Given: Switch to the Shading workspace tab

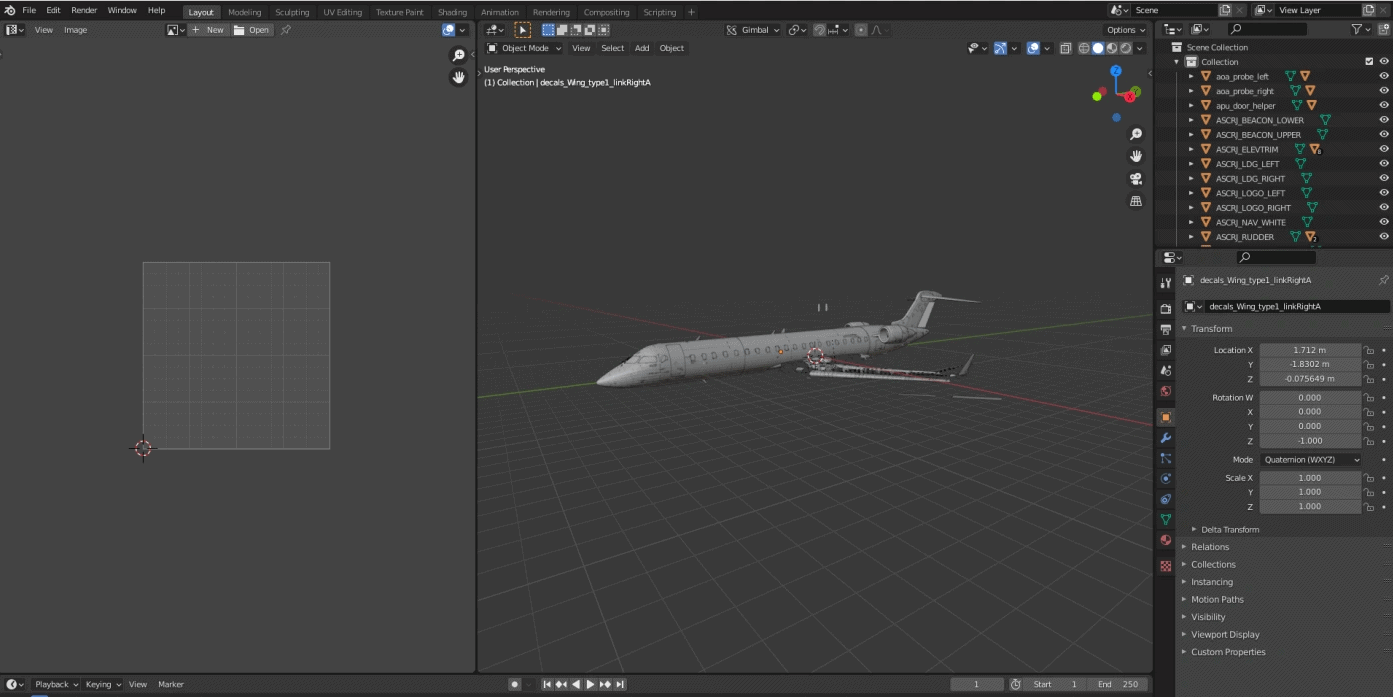Looking at the screenshot, I should click(x=452, y=12).
